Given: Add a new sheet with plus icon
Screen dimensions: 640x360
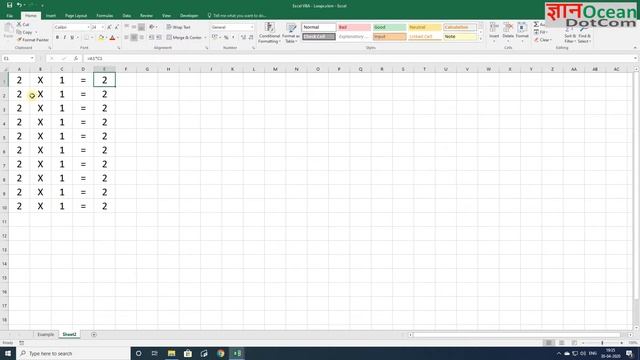Looking at the screenshot, I should [94, 334].
